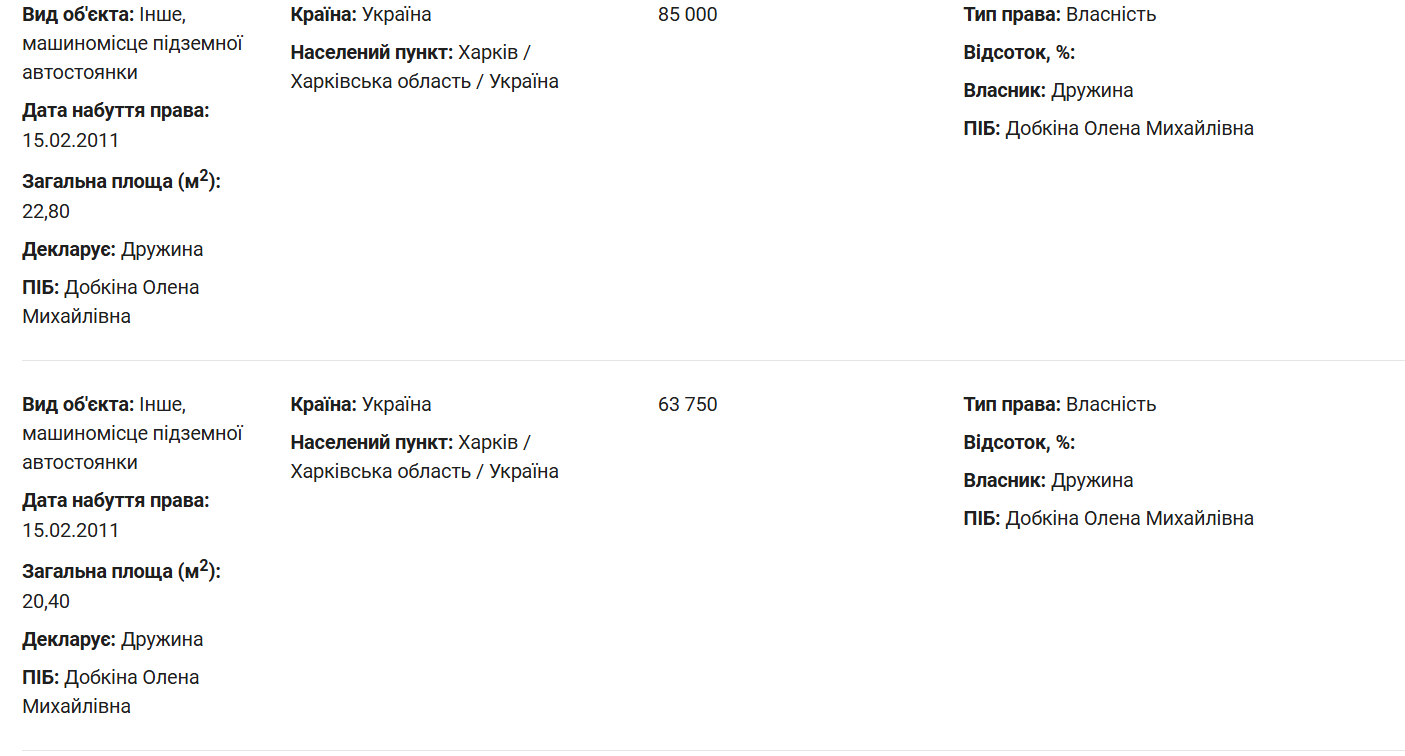Click 'Дата набуття права' label above the 20,40 area
This screenshot has height=756, width=1405.
[116, 501]
